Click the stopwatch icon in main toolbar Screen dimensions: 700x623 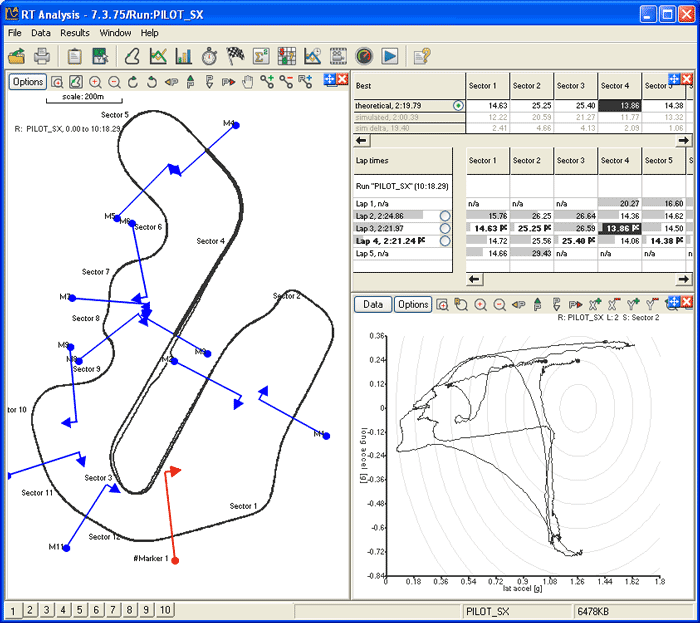click(x=210, y=56)
